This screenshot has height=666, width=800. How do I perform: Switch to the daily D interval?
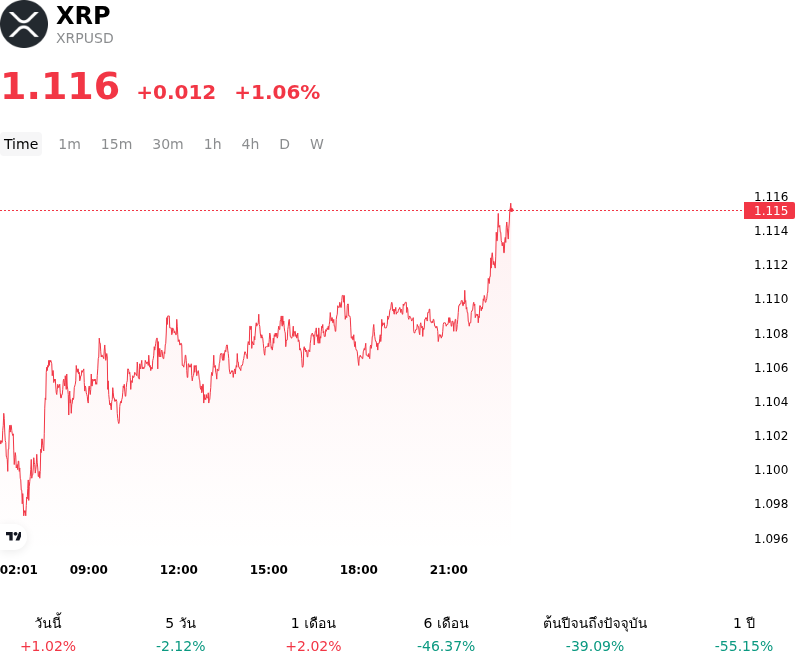pyautogui.click(x=284, y=144)
